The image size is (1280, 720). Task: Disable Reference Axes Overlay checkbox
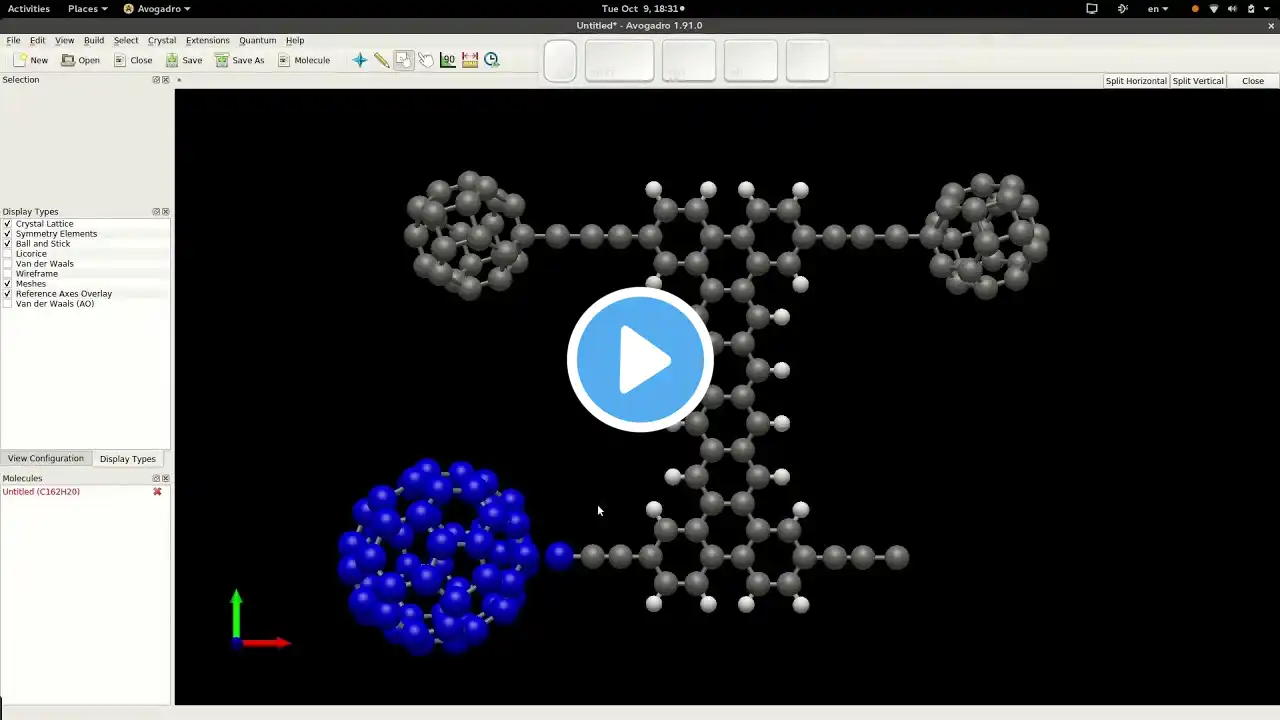tap(7, 294)
